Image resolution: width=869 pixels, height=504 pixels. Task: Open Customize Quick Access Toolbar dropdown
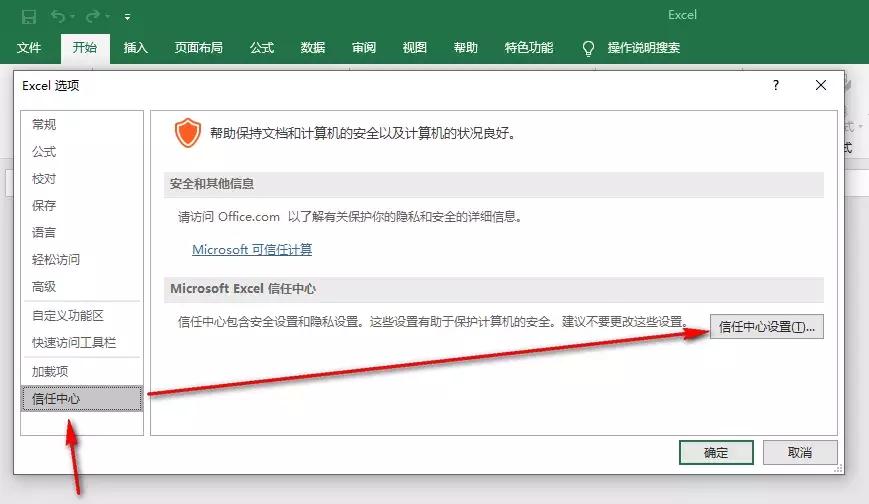pyautogui.click(x=127, y=17)
